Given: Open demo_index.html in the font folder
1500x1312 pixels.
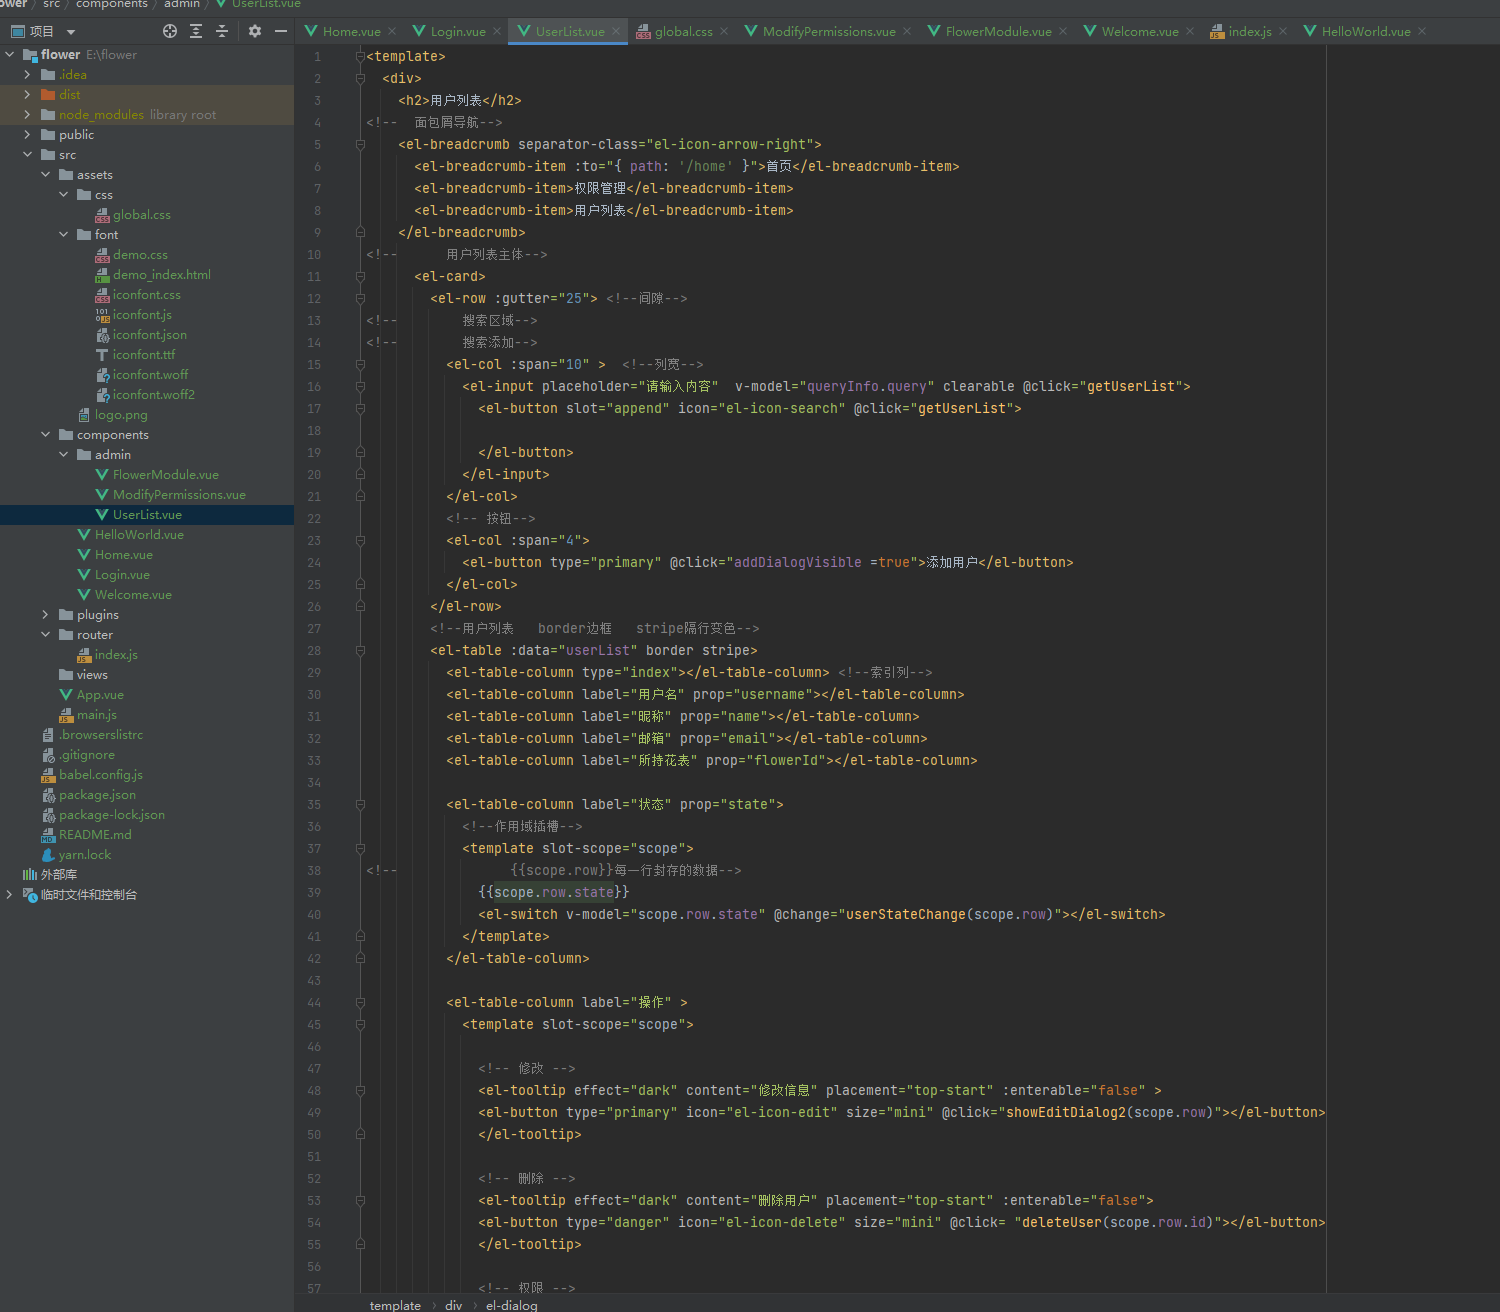Looking at the screenshot, I should (161, 275).
